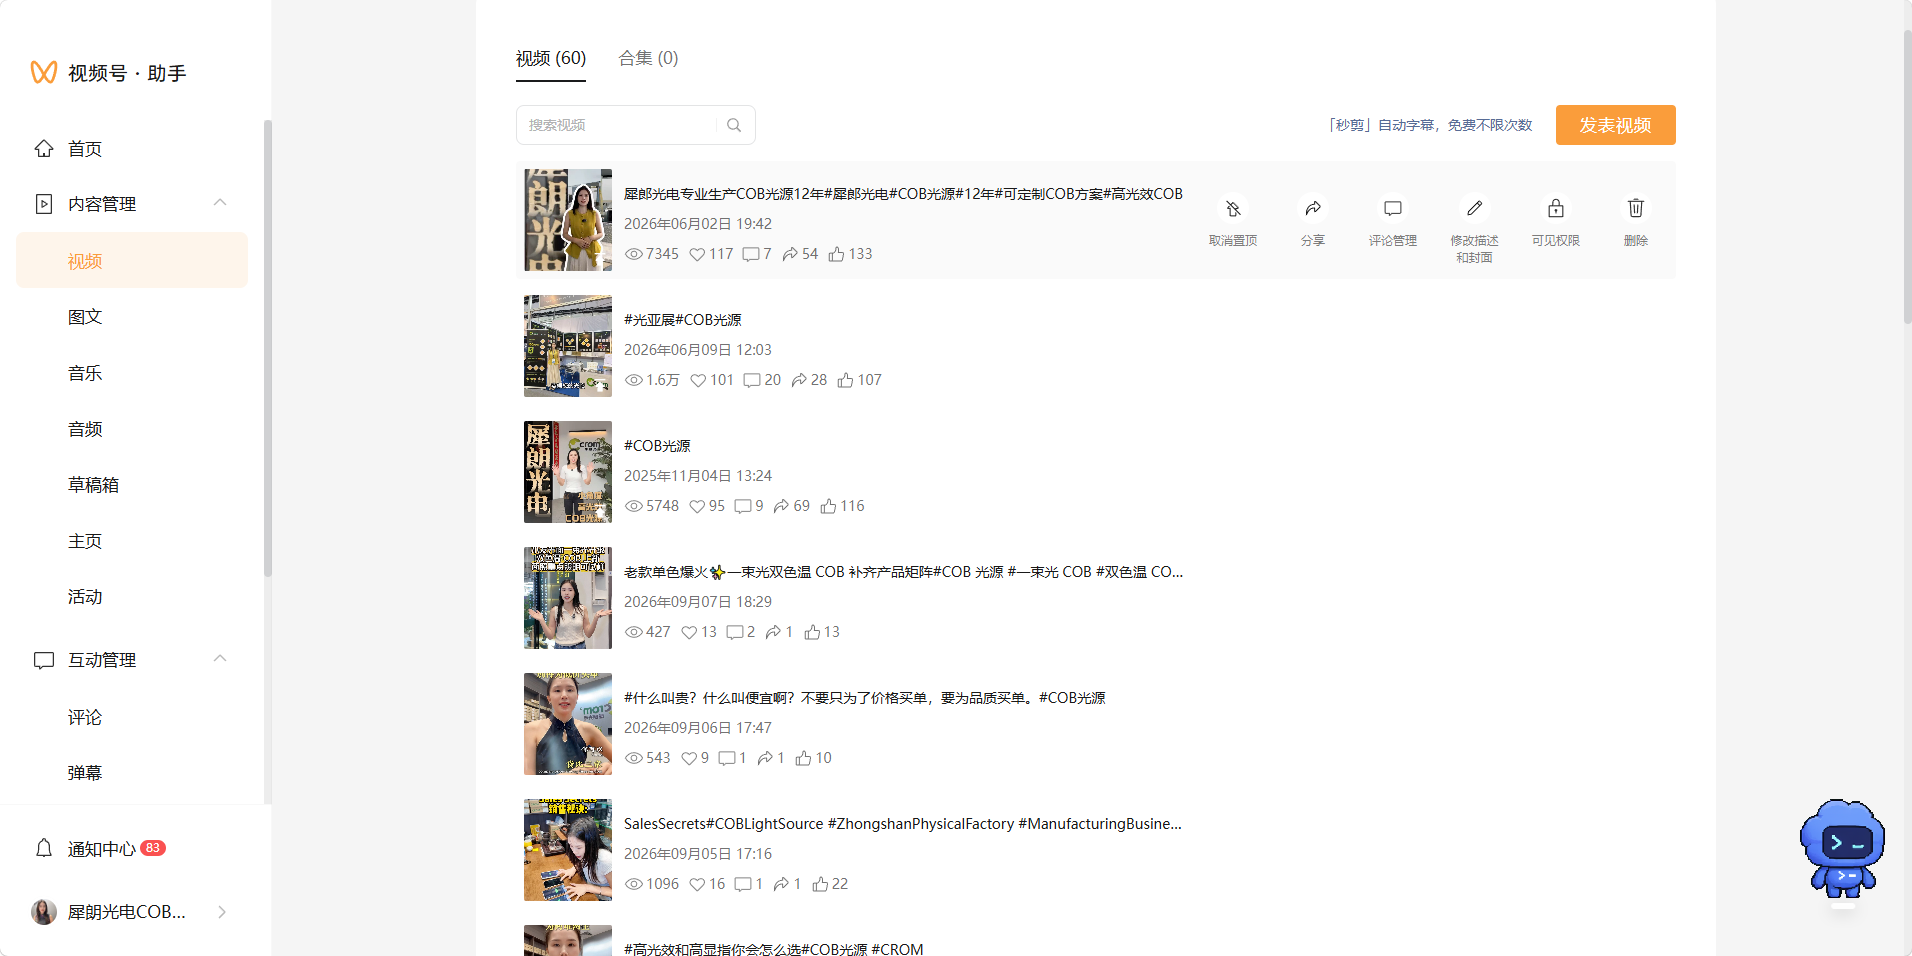1912x956 pixels.
Task: Click the 69 shares arrow icon
Action: (781, 506)
